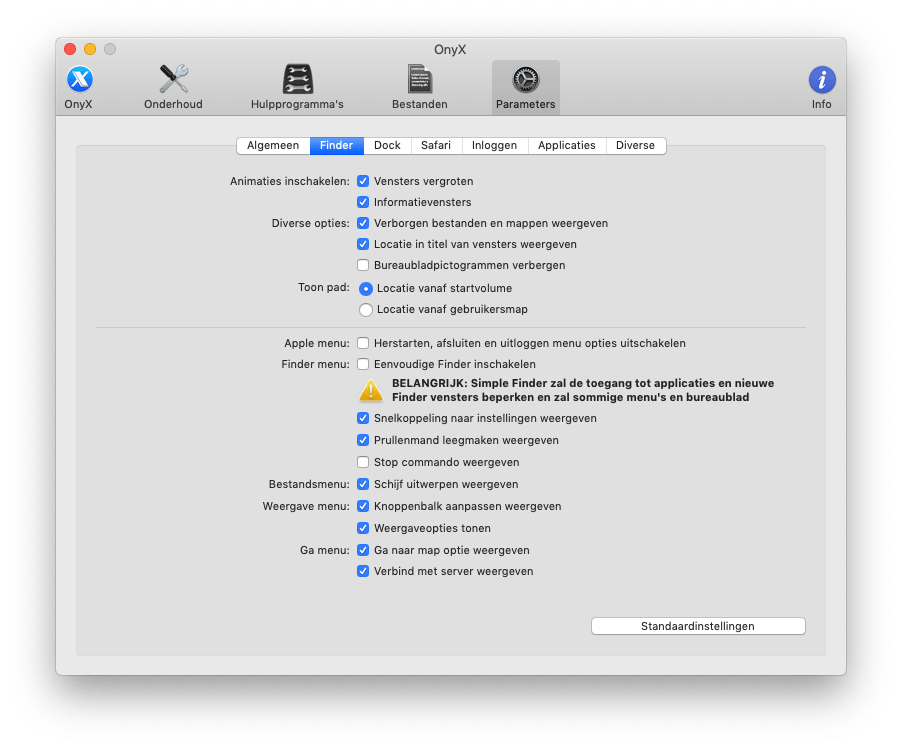Toggle Snelkoppeling naar instellingen weergeven
The height and width of the screenshot is (749, 902).
363,418
